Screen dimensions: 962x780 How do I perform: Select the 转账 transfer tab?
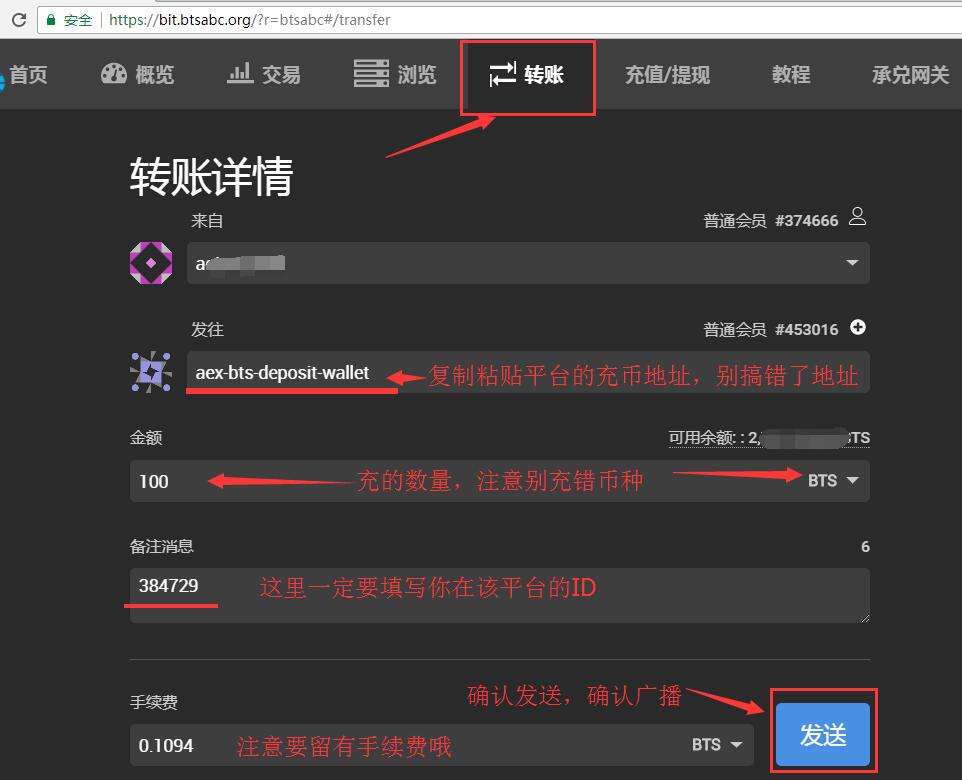pos(527,75)
